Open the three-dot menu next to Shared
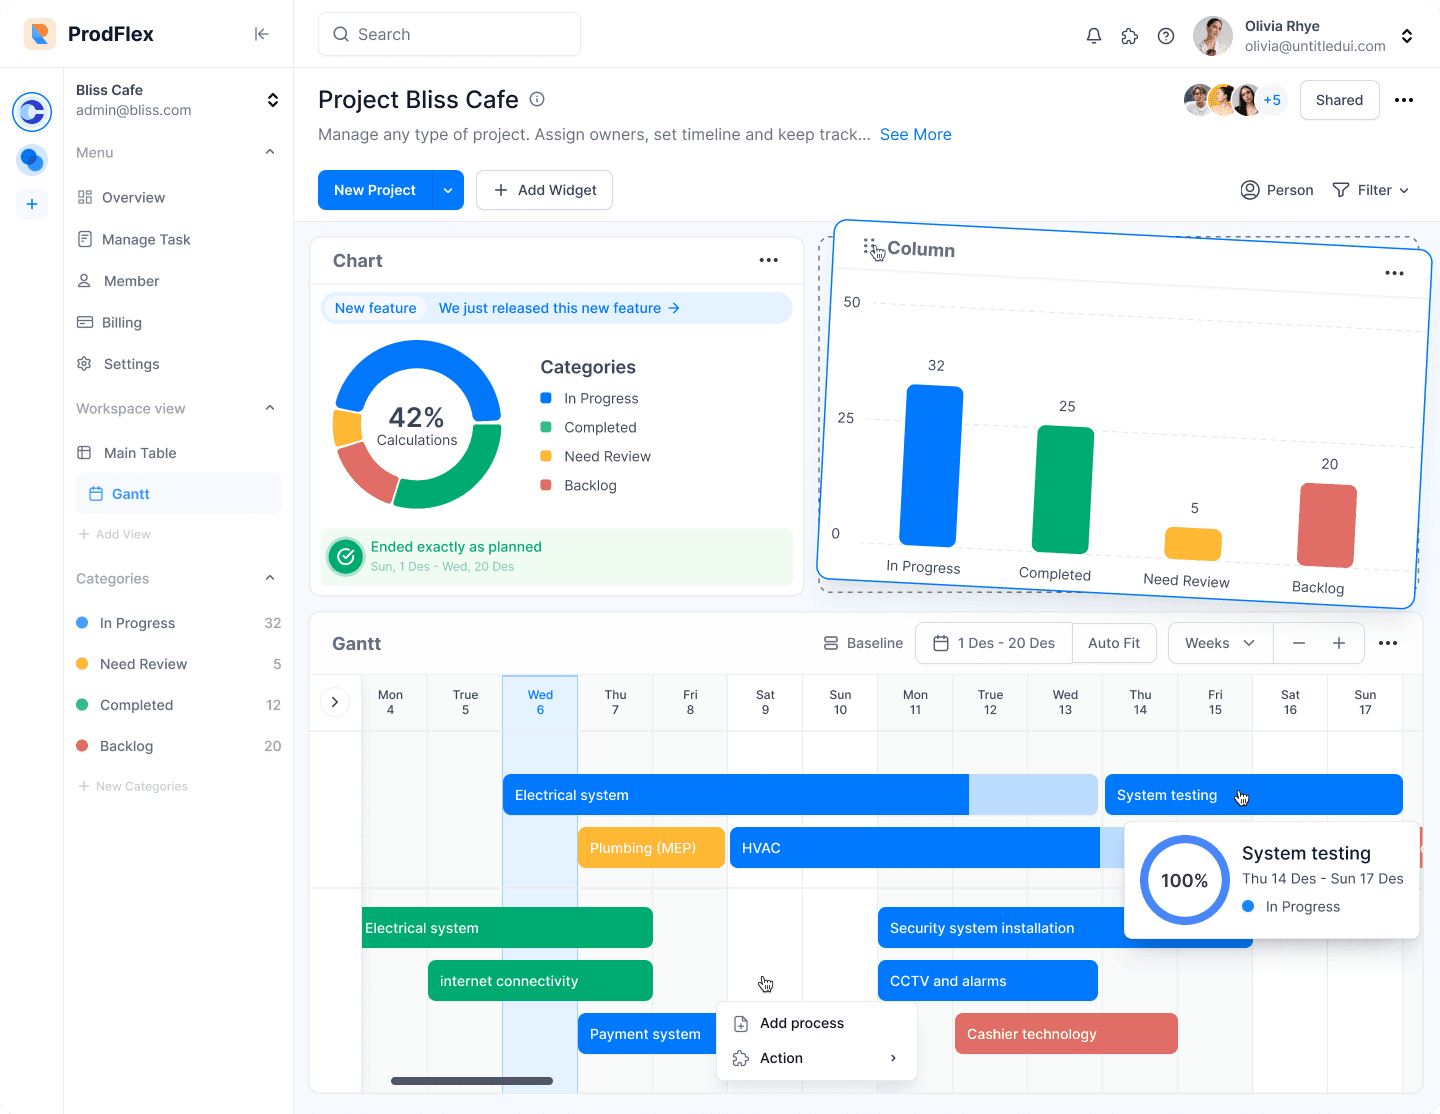 tap(1404, 100)
